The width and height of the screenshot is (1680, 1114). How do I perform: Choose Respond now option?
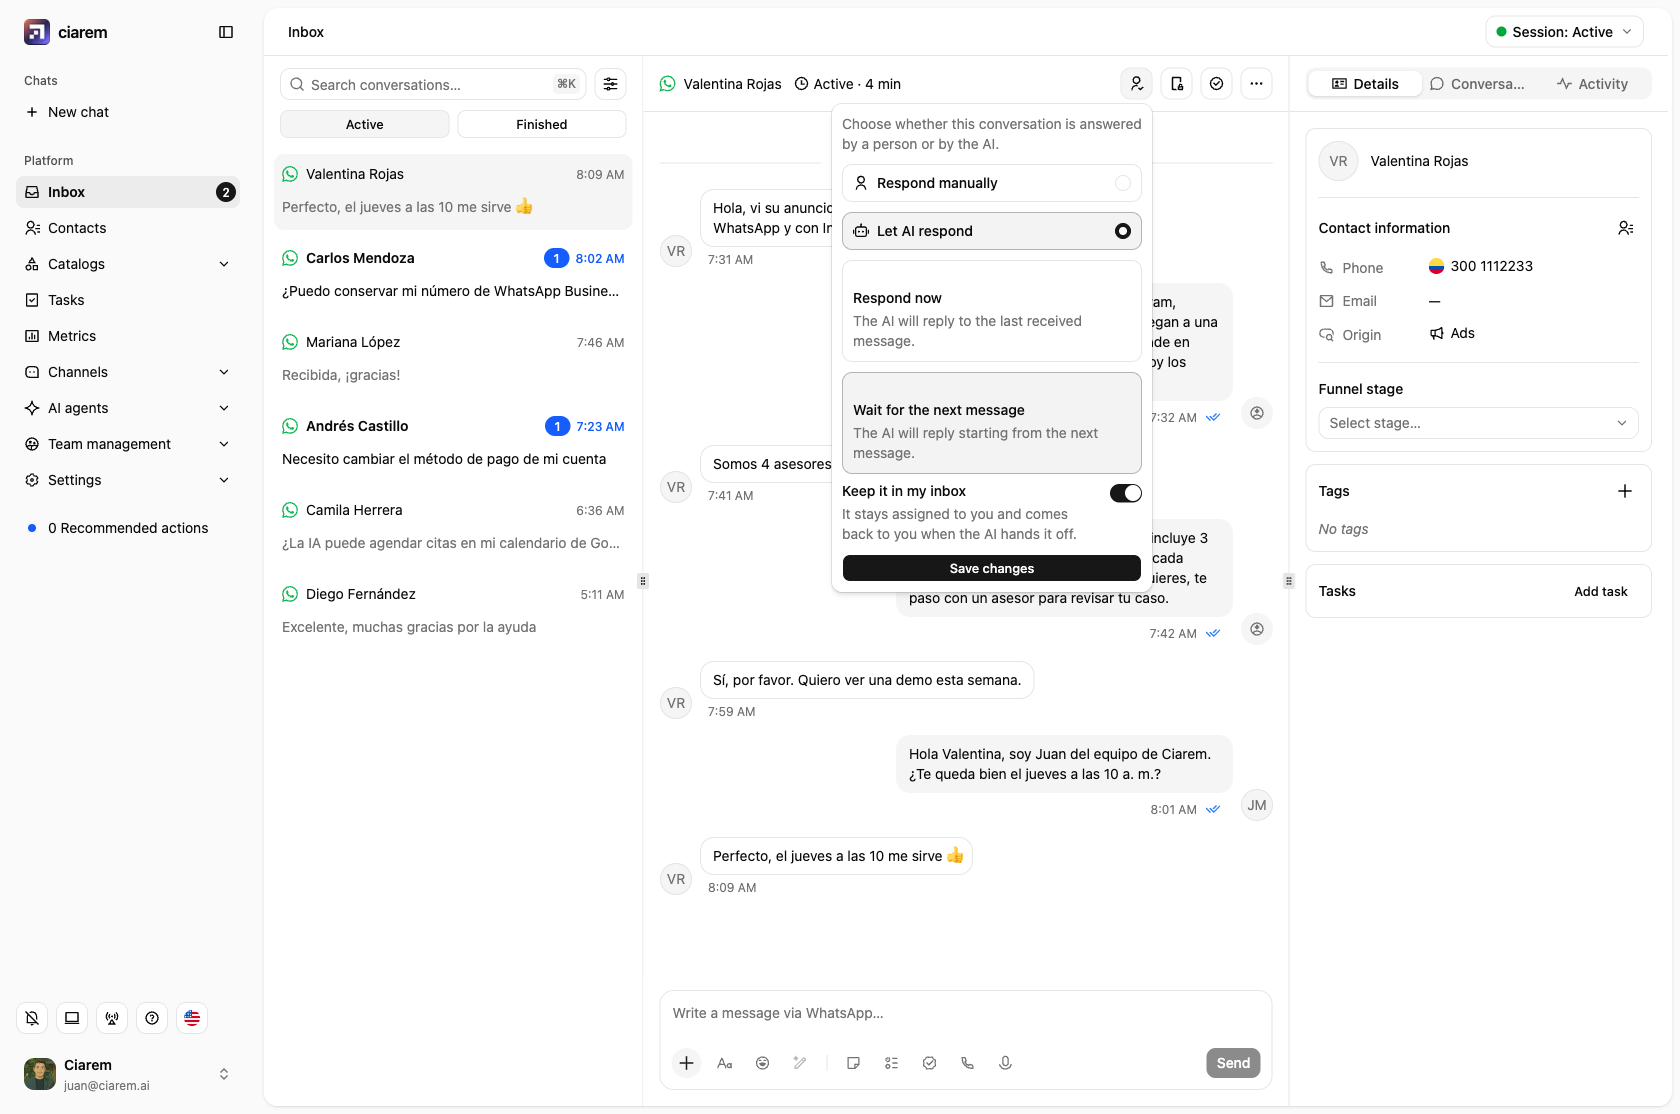pyautogui.click(x=992, y=311)
